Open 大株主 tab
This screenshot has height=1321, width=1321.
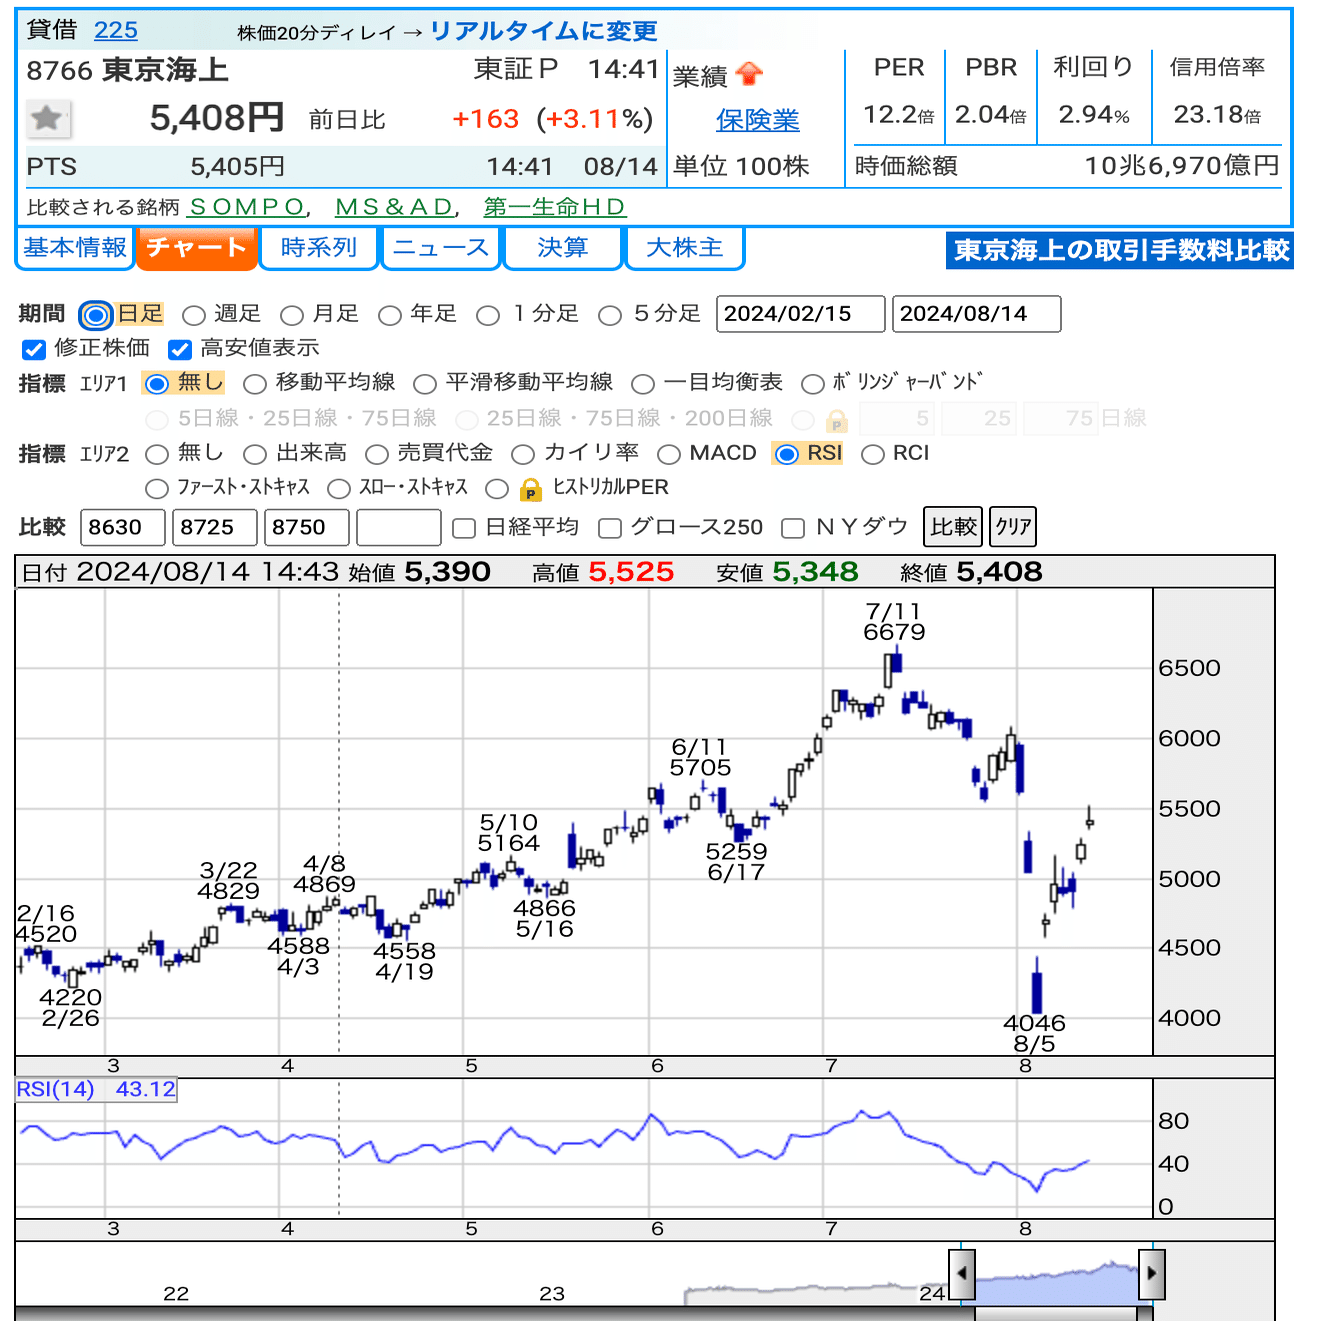coord(685,248)
